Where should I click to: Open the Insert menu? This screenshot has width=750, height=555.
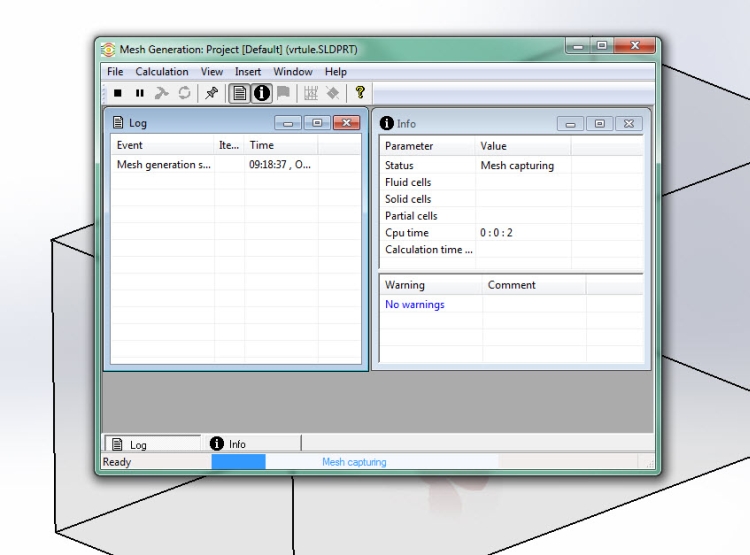click(248, 72)
